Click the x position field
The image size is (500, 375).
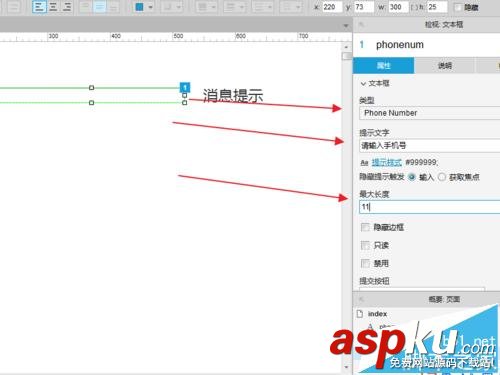pos(332,7)
